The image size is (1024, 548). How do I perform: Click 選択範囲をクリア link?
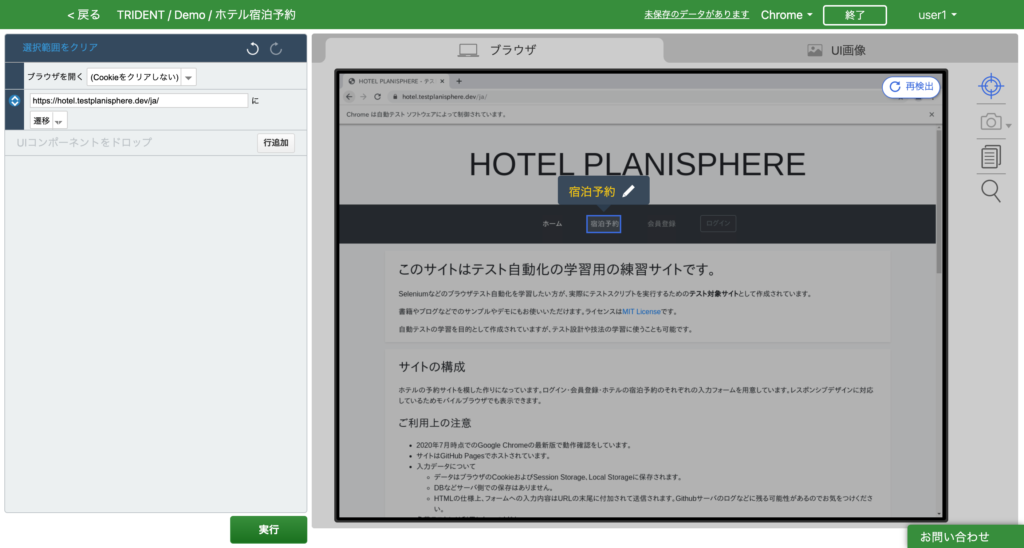[60, 48]
